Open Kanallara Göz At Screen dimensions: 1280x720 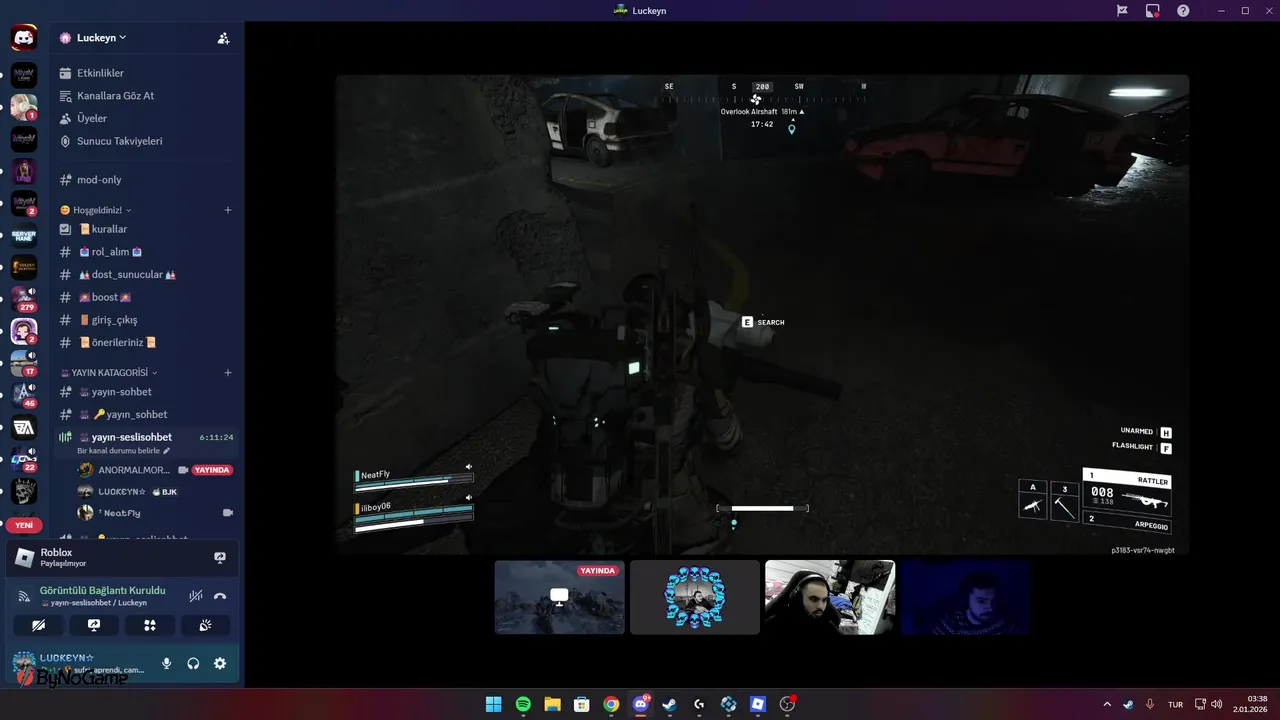tap(145, 96)
